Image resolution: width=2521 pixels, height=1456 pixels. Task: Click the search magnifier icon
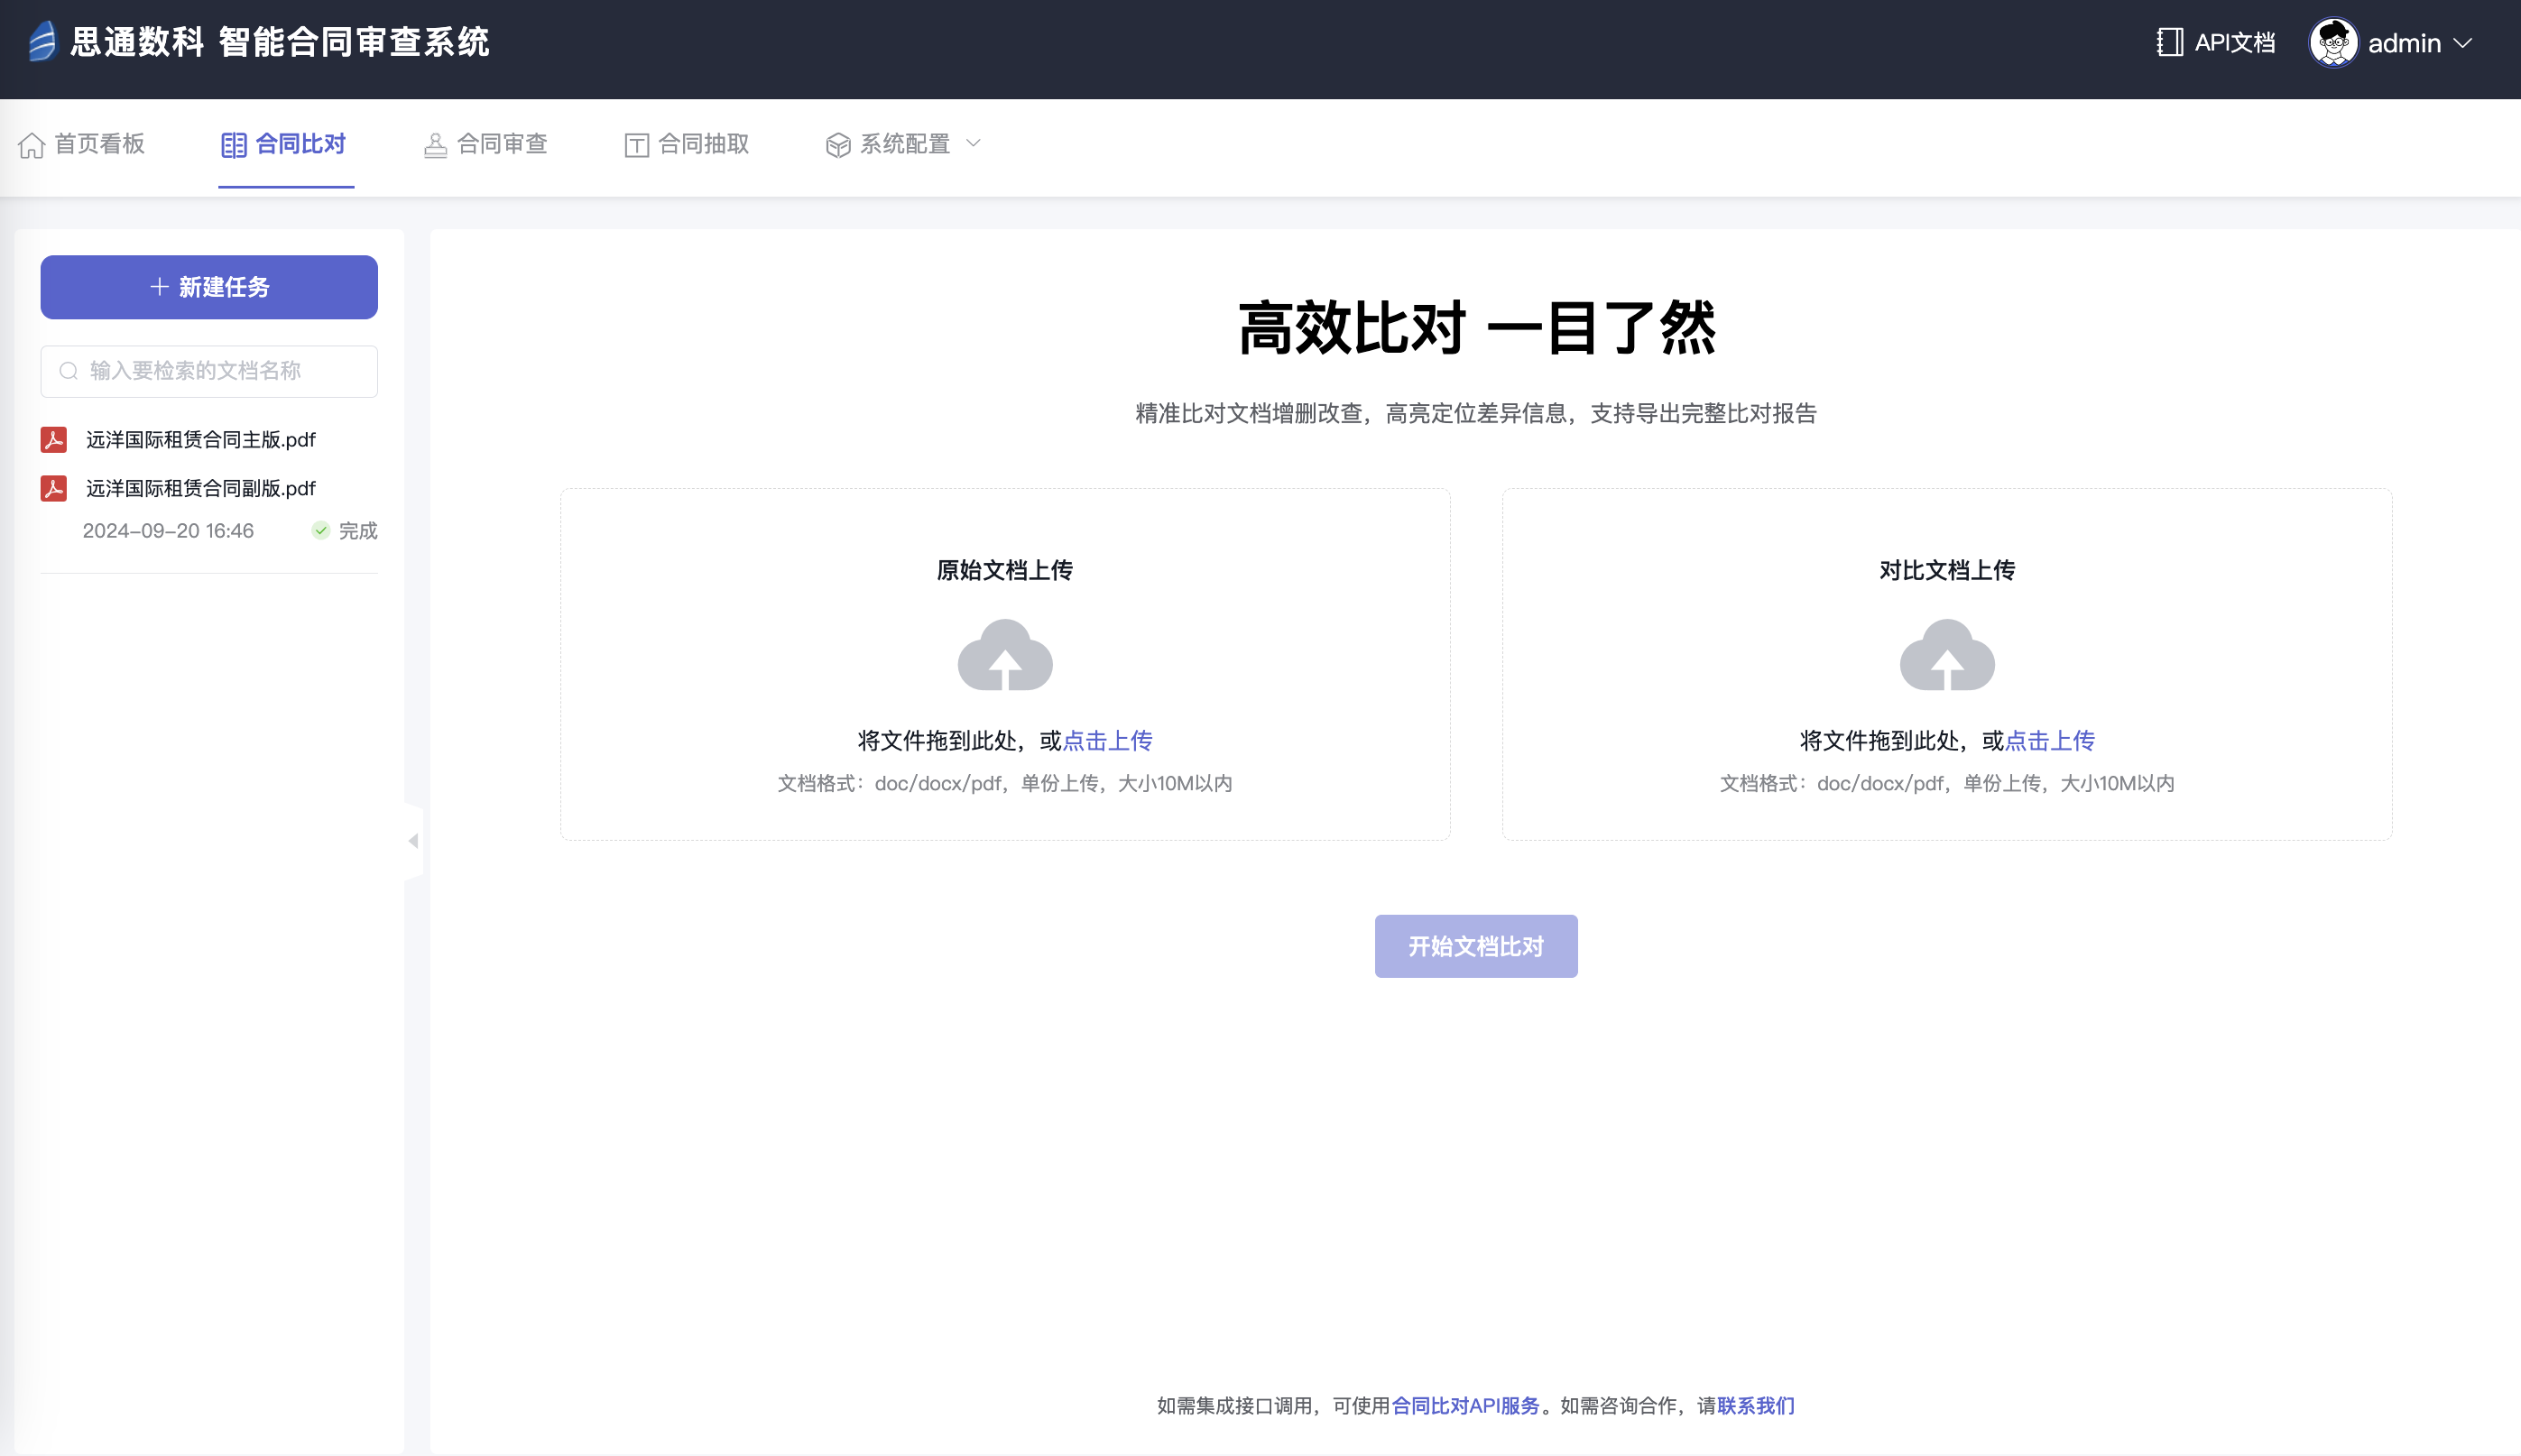(x=69, y=371)
